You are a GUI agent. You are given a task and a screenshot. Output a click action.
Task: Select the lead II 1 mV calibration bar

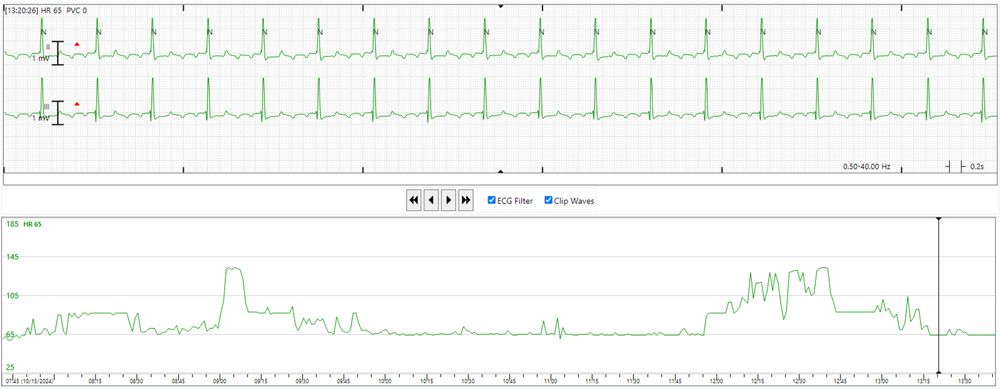58,53
